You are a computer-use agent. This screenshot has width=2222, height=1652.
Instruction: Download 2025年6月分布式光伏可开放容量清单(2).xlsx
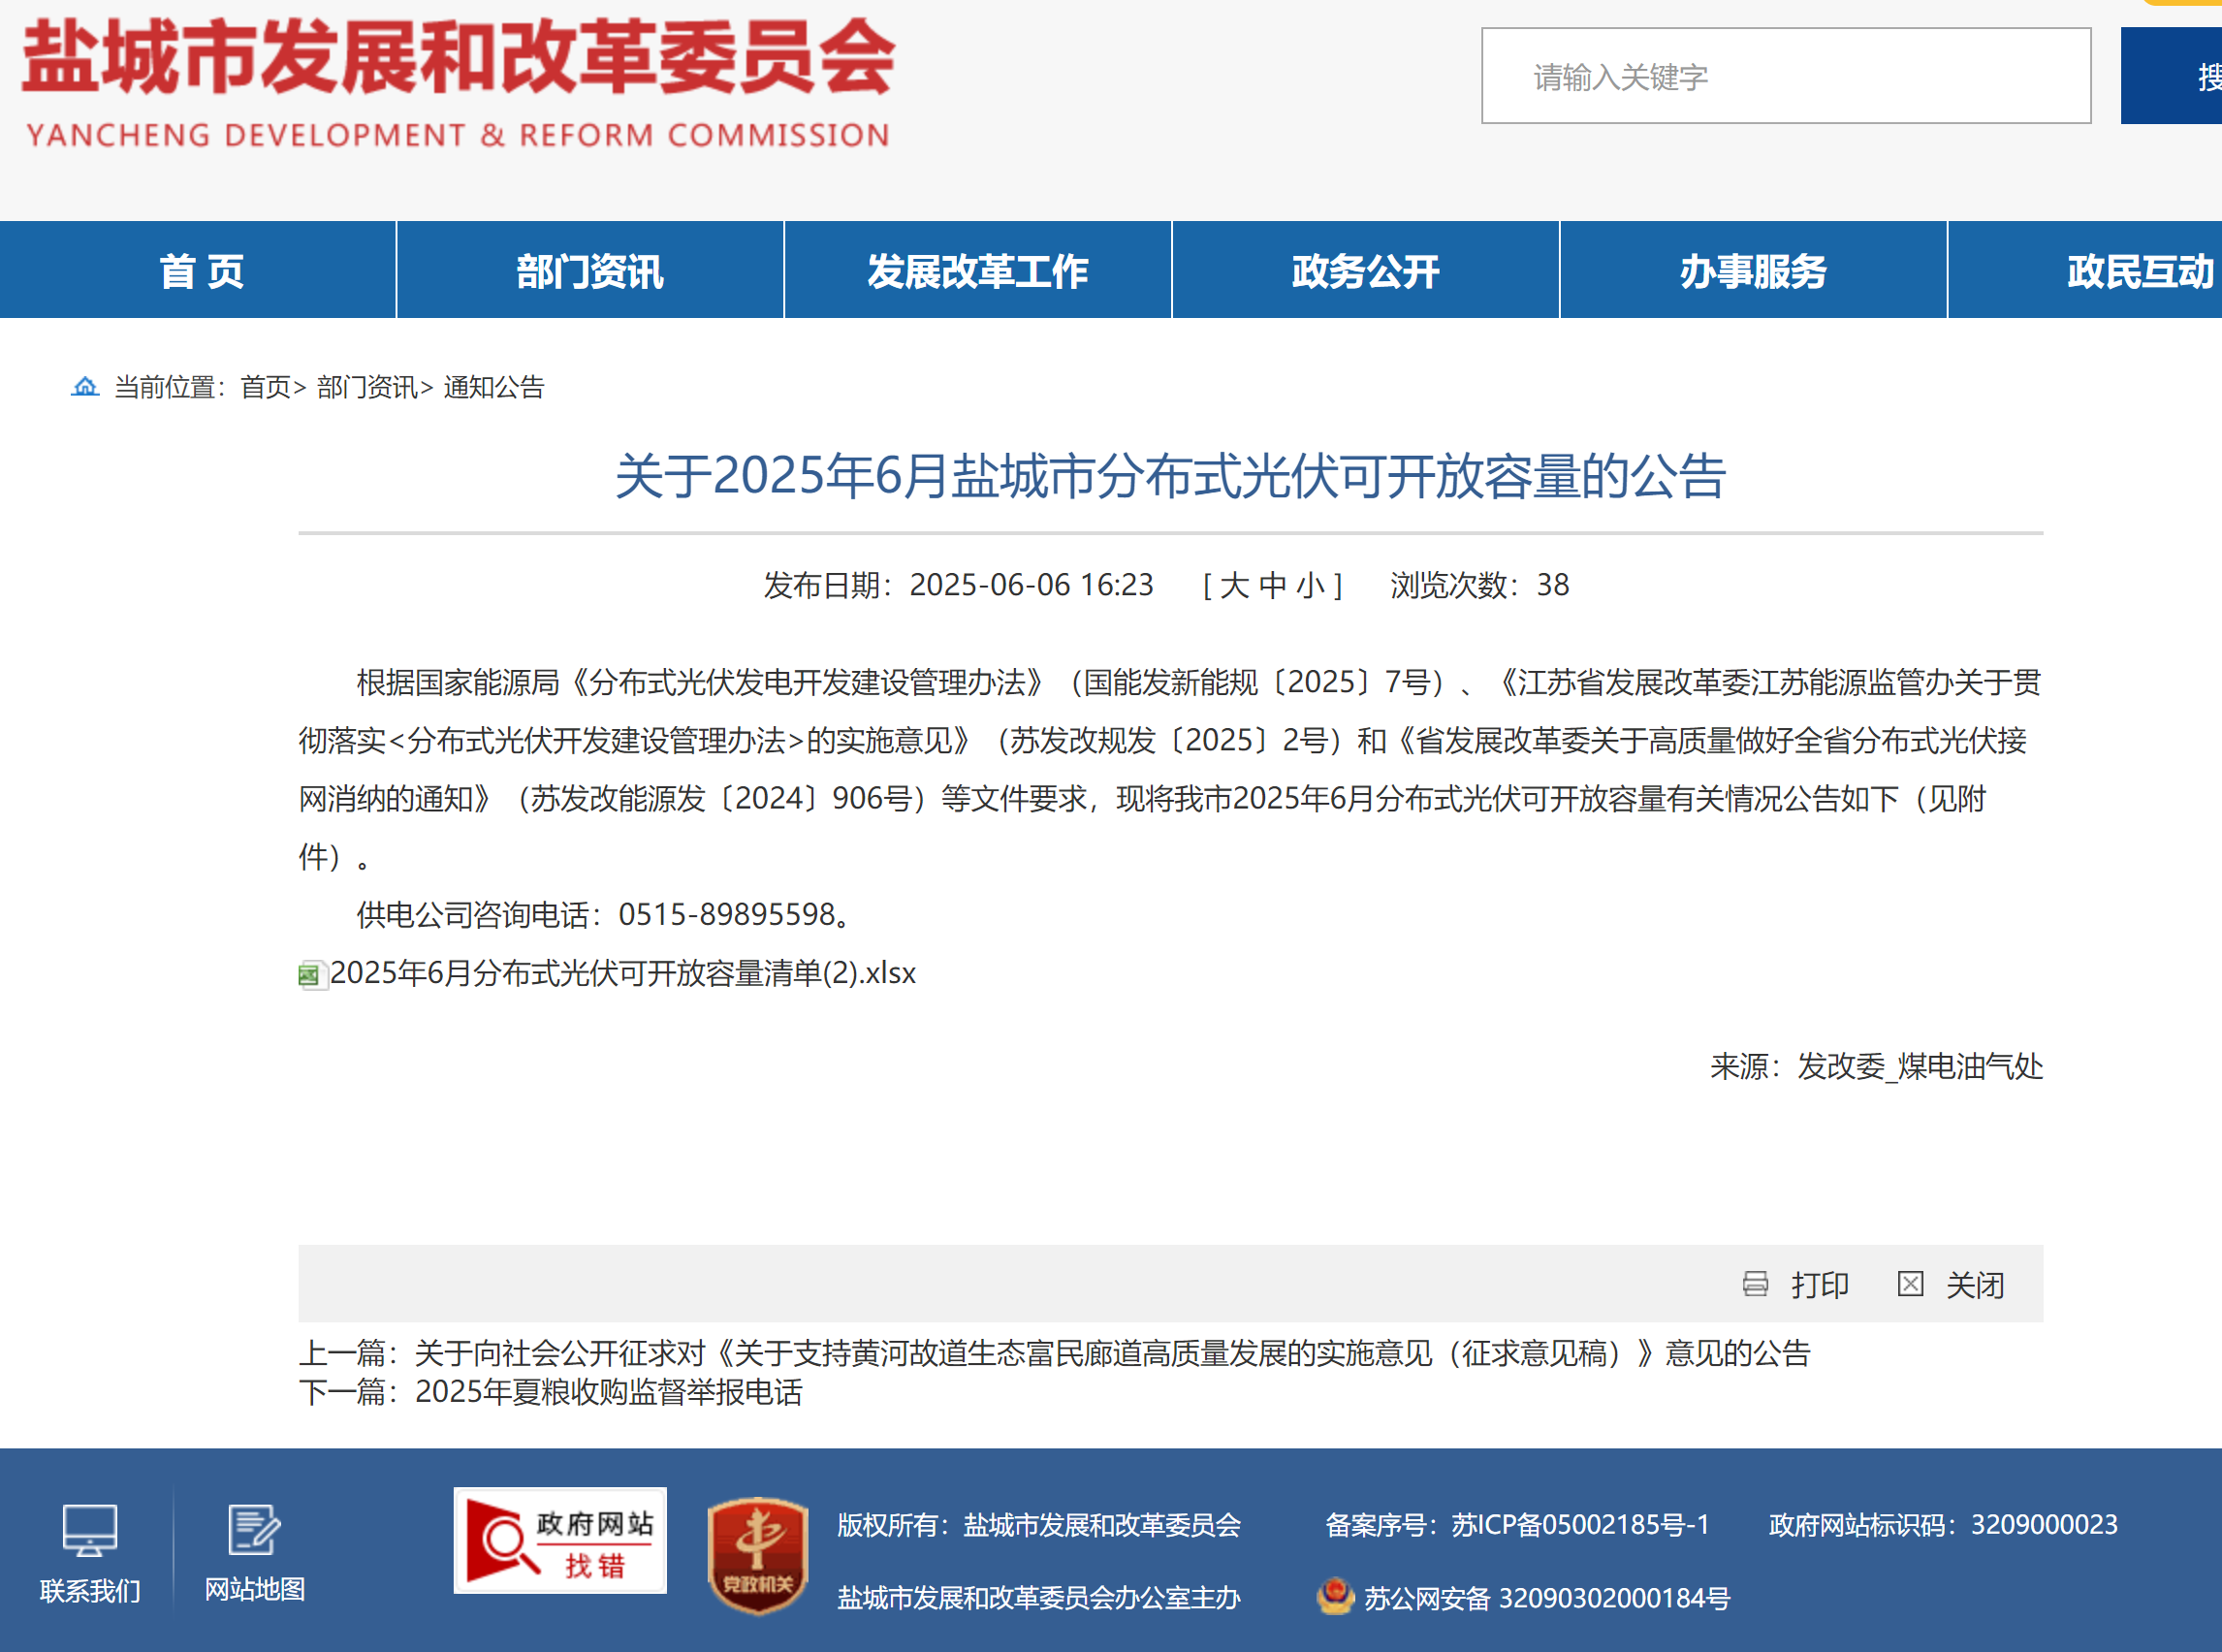pos(623,973)
